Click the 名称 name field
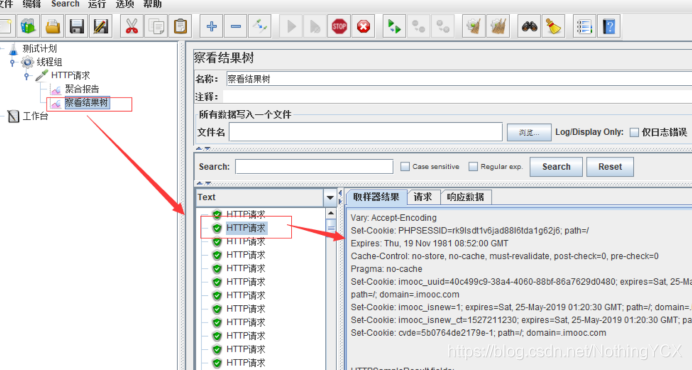 (x=458, y=79)
